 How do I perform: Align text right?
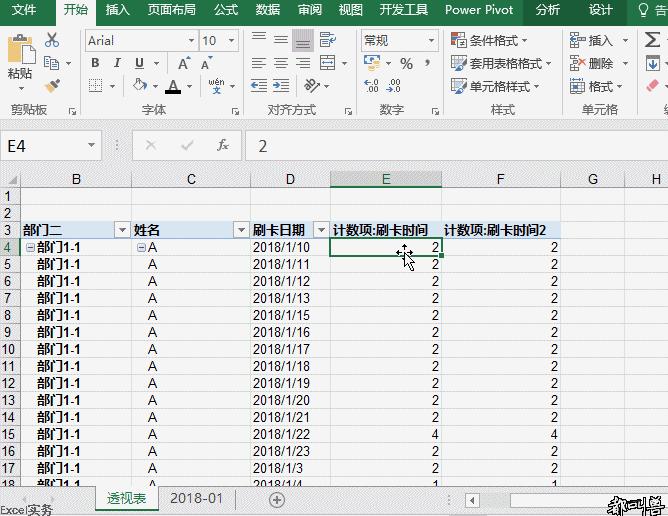pyautogui.click(x=303, y=63)
